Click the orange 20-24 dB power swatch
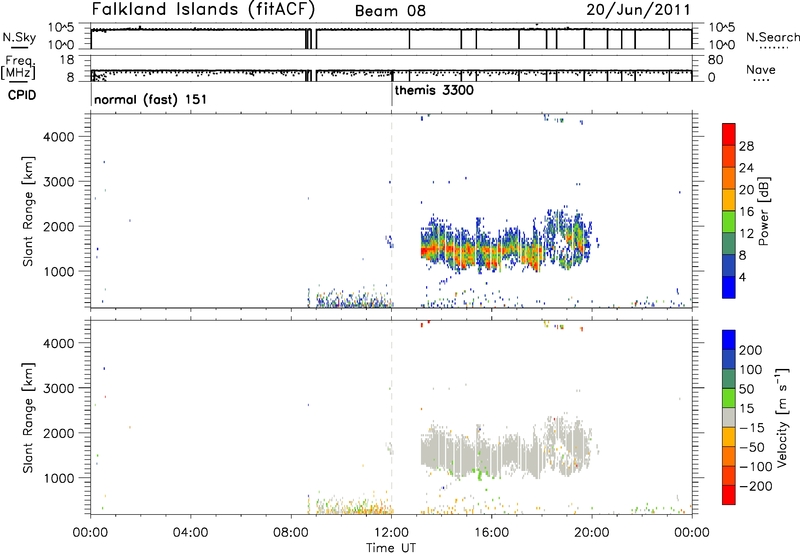Viewport: 800px width, 554px height. coord(729,178)
